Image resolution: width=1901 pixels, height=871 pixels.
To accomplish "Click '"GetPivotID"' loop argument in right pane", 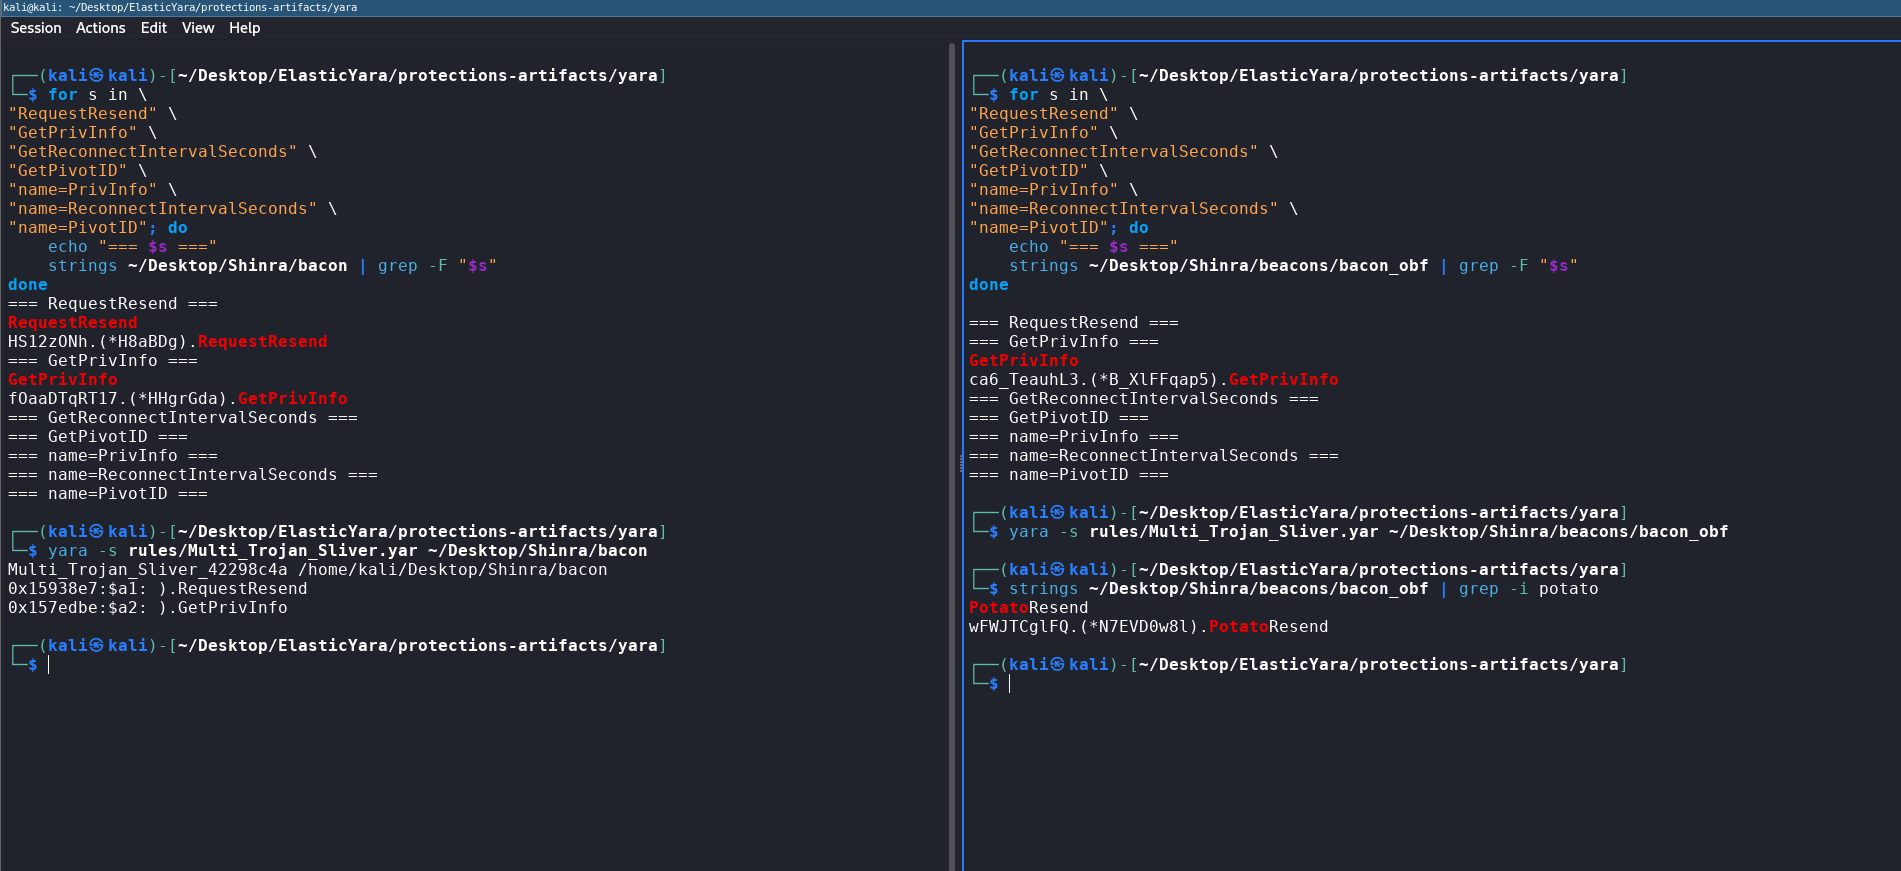I will [x=1029, y=171].
